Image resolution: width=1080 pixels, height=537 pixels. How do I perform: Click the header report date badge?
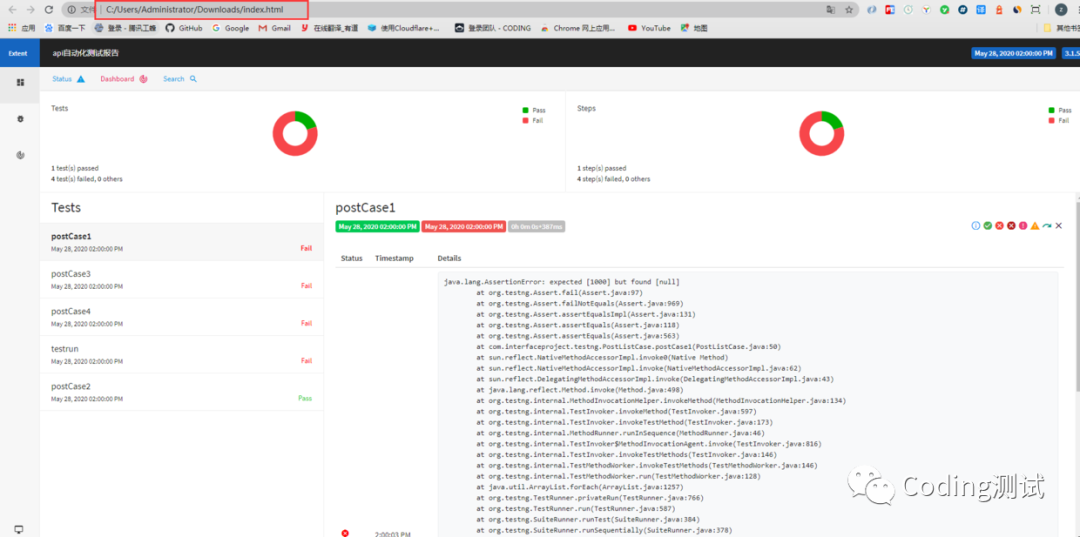click(x=1013, y=53)
